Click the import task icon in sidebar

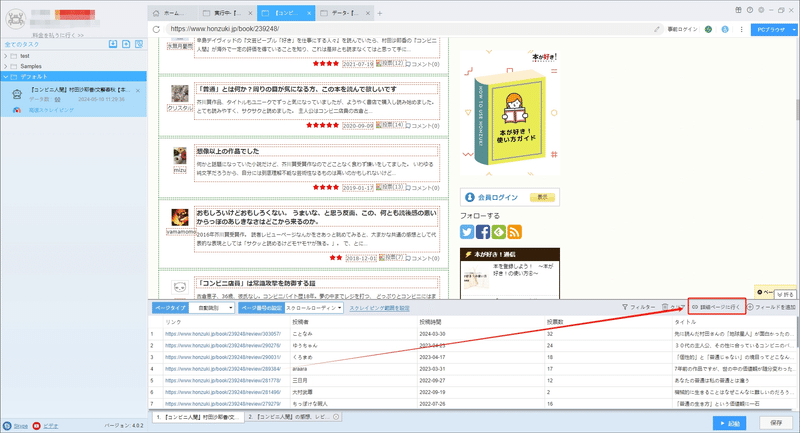[x=113, y=44]
